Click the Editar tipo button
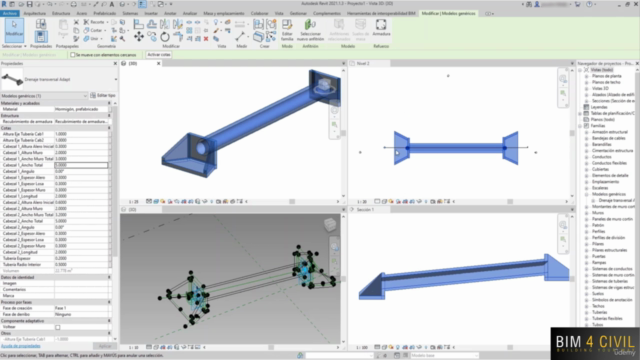 point(103,96)
